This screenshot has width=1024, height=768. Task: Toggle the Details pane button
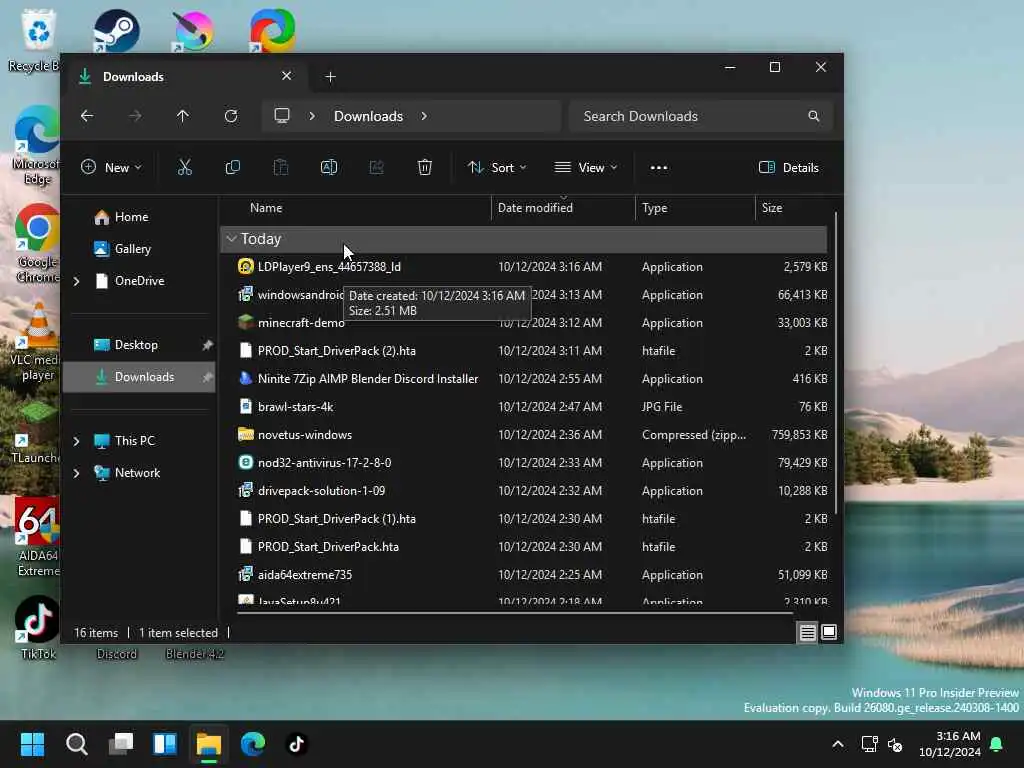(x=789, y=168)
